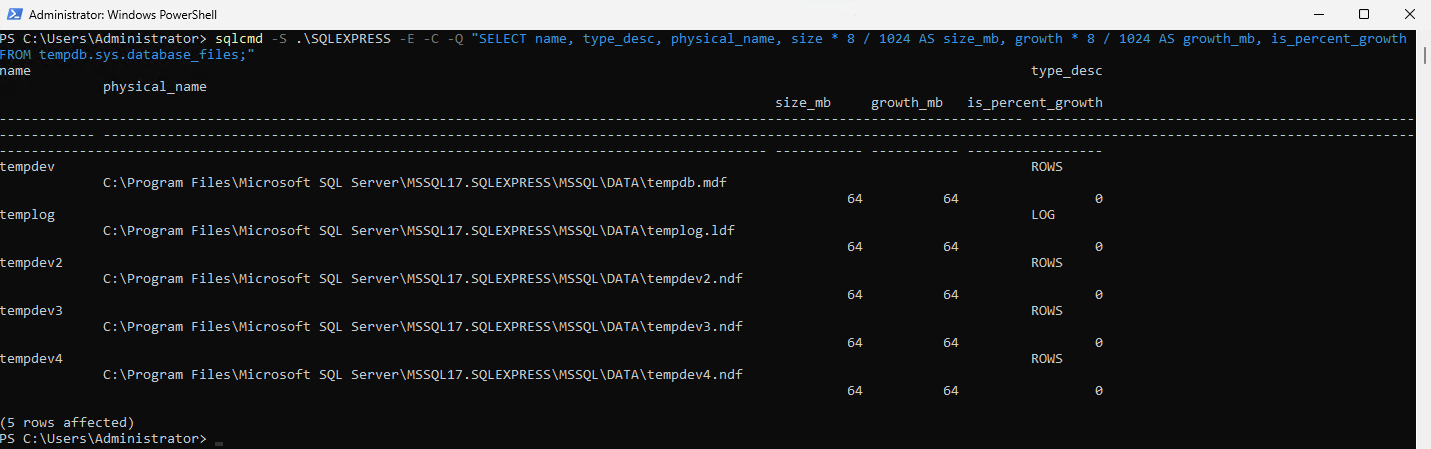The height and width of the screenshot is (449, 1431).
Task: Click the tempdb.mdf file path
Action: (x=415, y=183)
